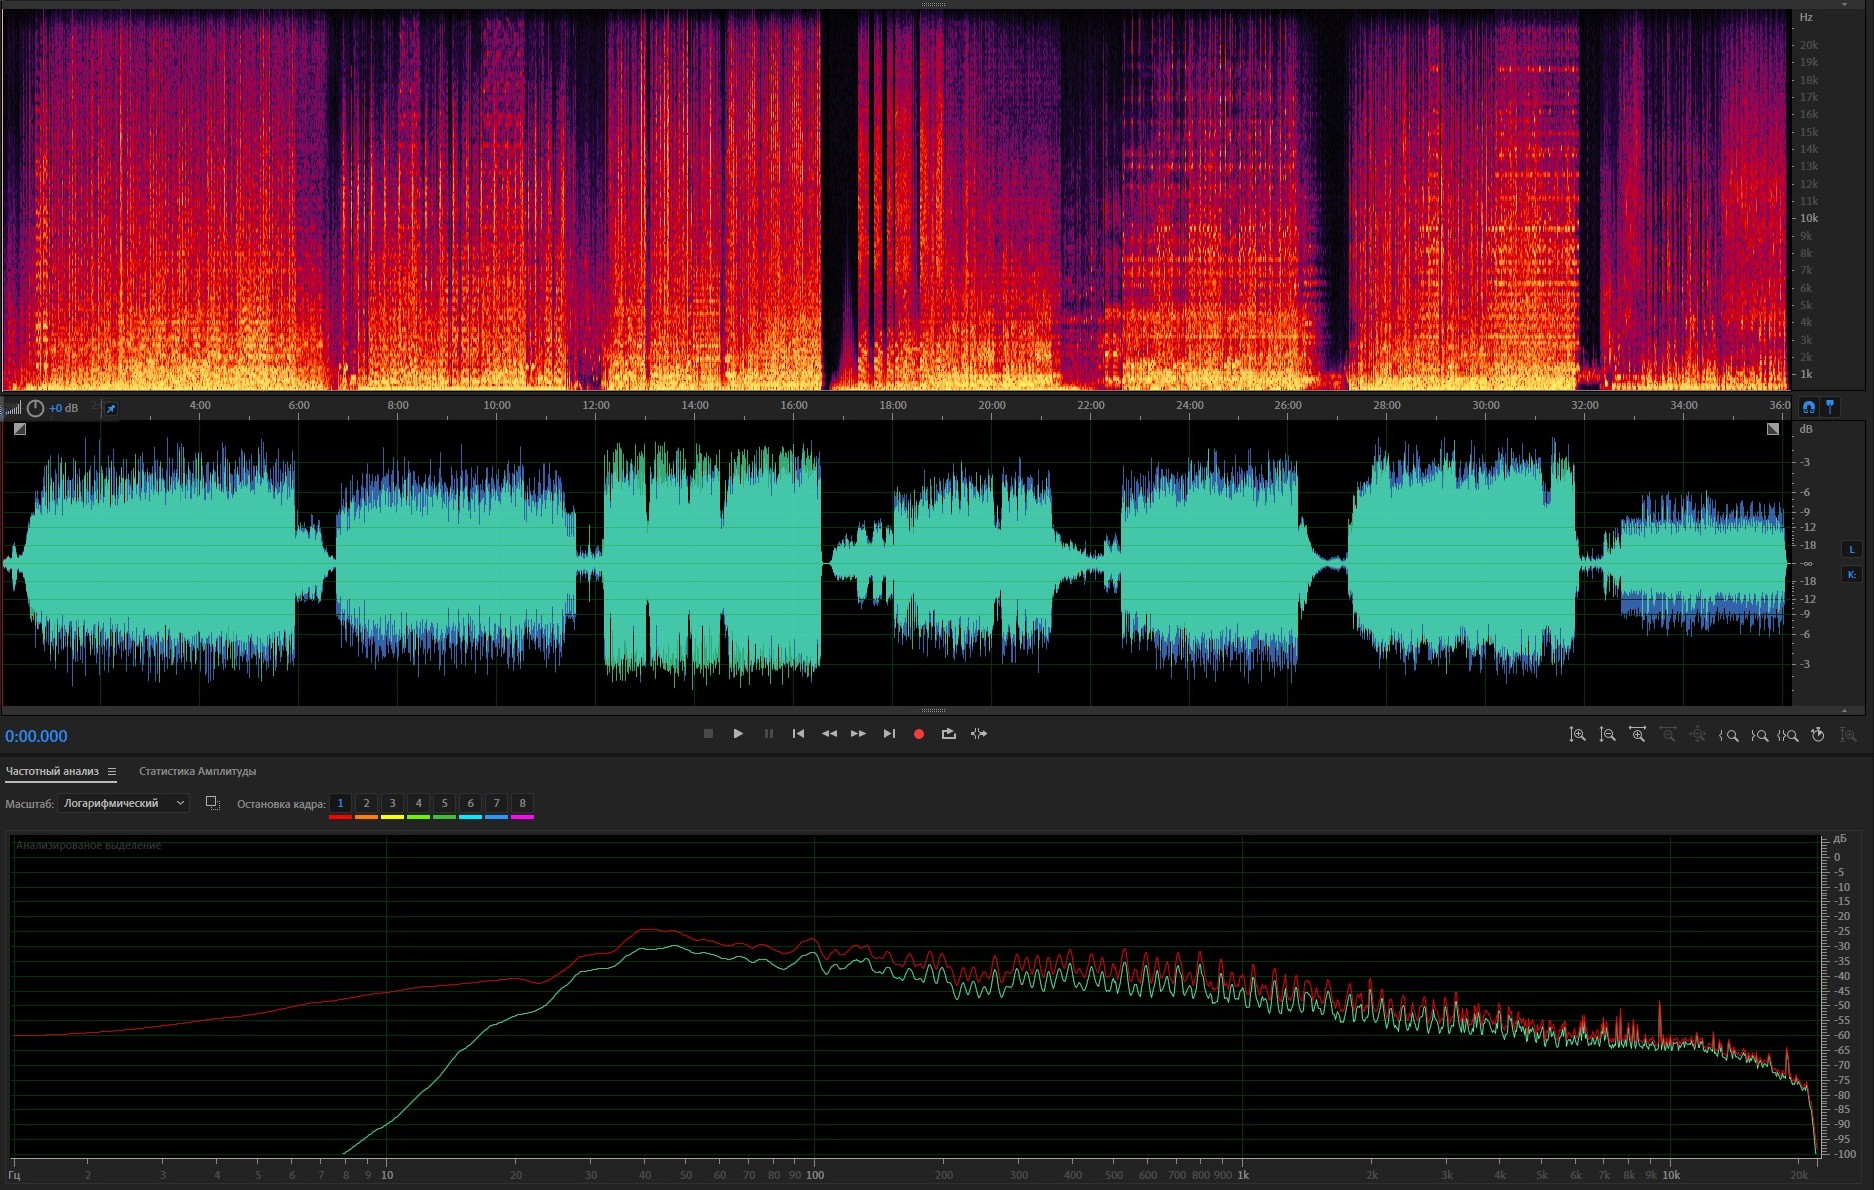Click the +0 dB gain value
The width and height of the screenshot is (1874, 1190).
(x=64, y=408)
